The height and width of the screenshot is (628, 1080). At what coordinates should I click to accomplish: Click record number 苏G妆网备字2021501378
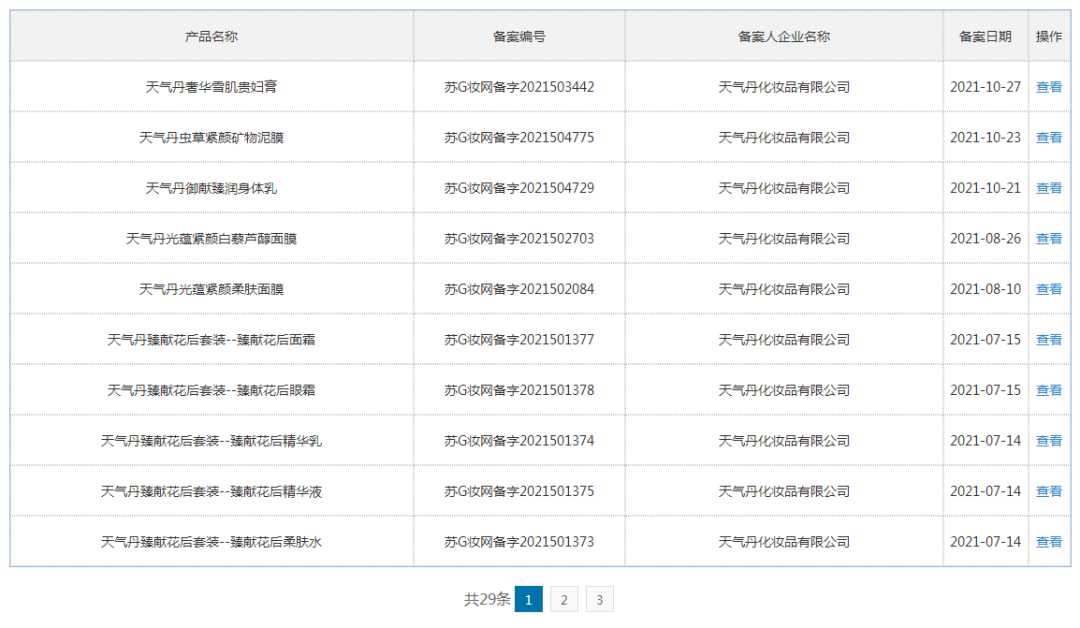point(519,390)
